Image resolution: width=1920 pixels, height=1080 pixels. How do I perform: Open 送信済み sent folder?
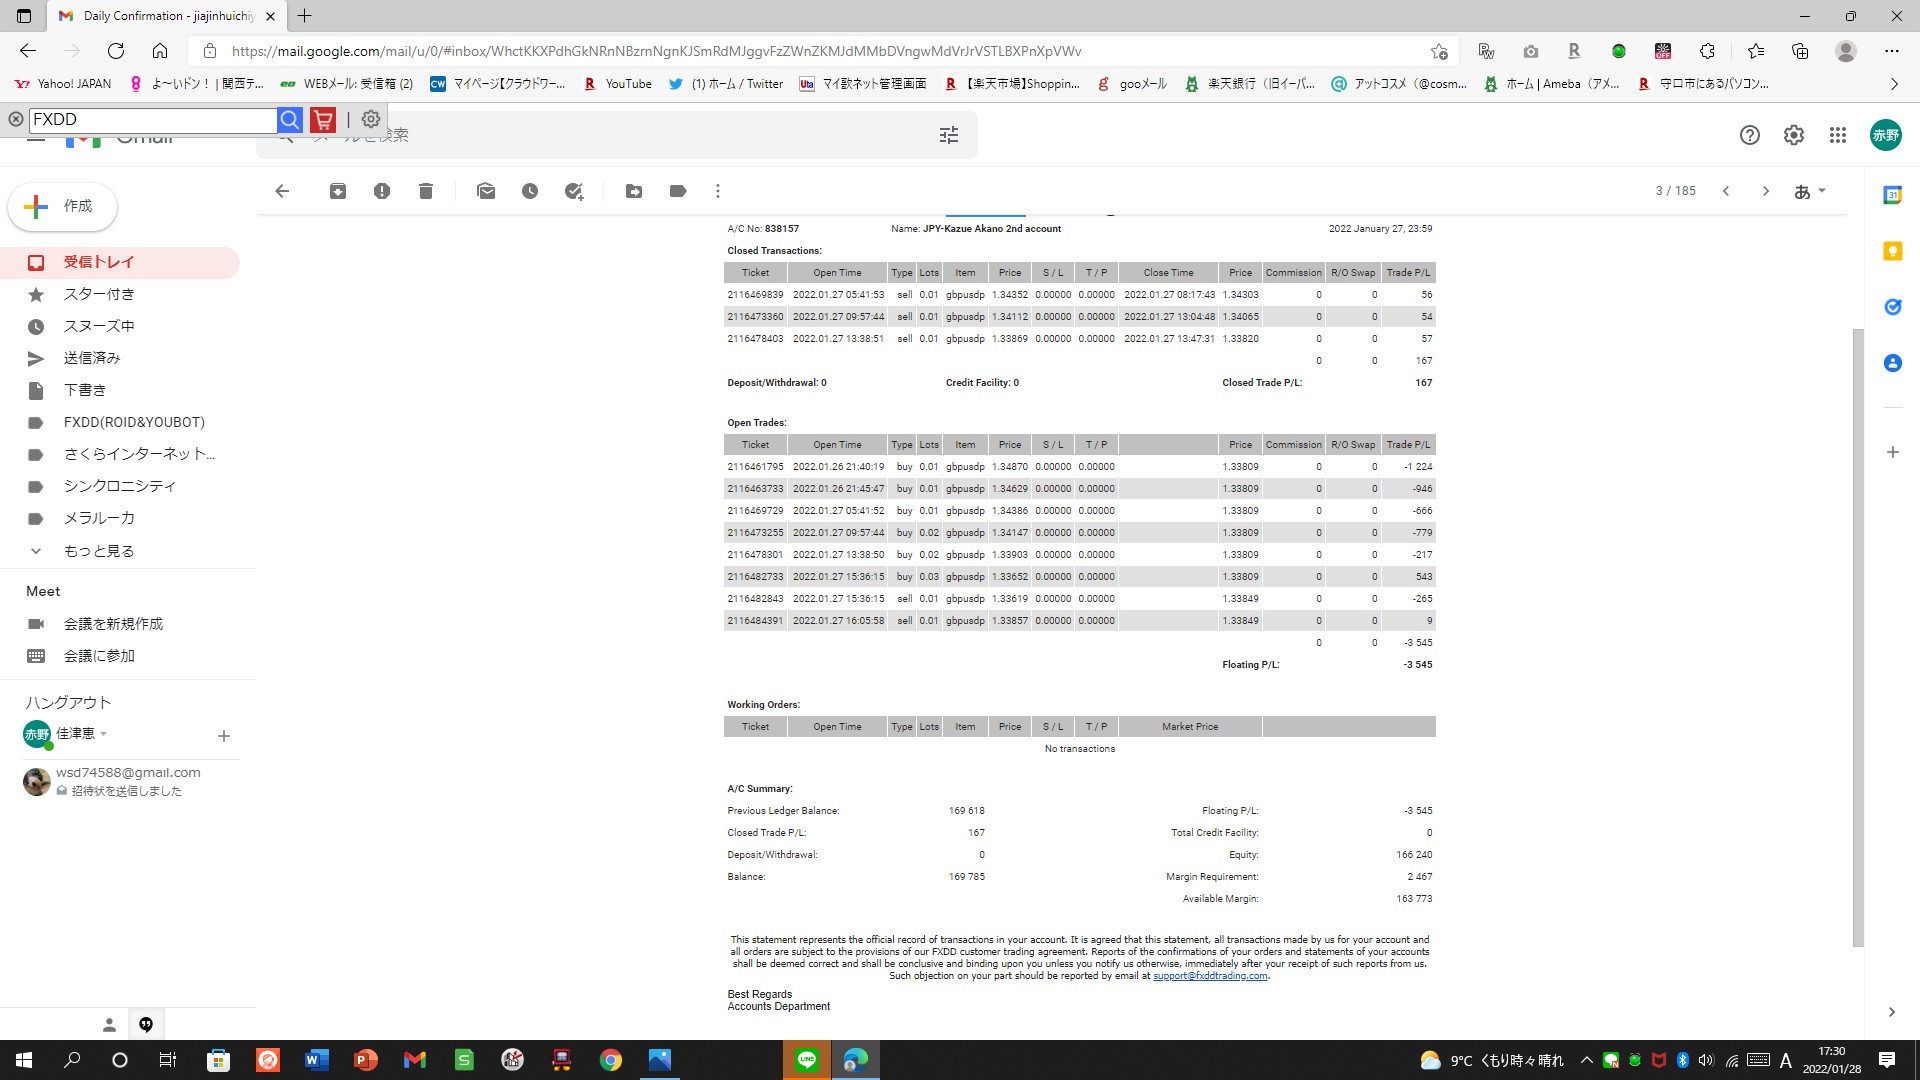[x=120, y=358]
